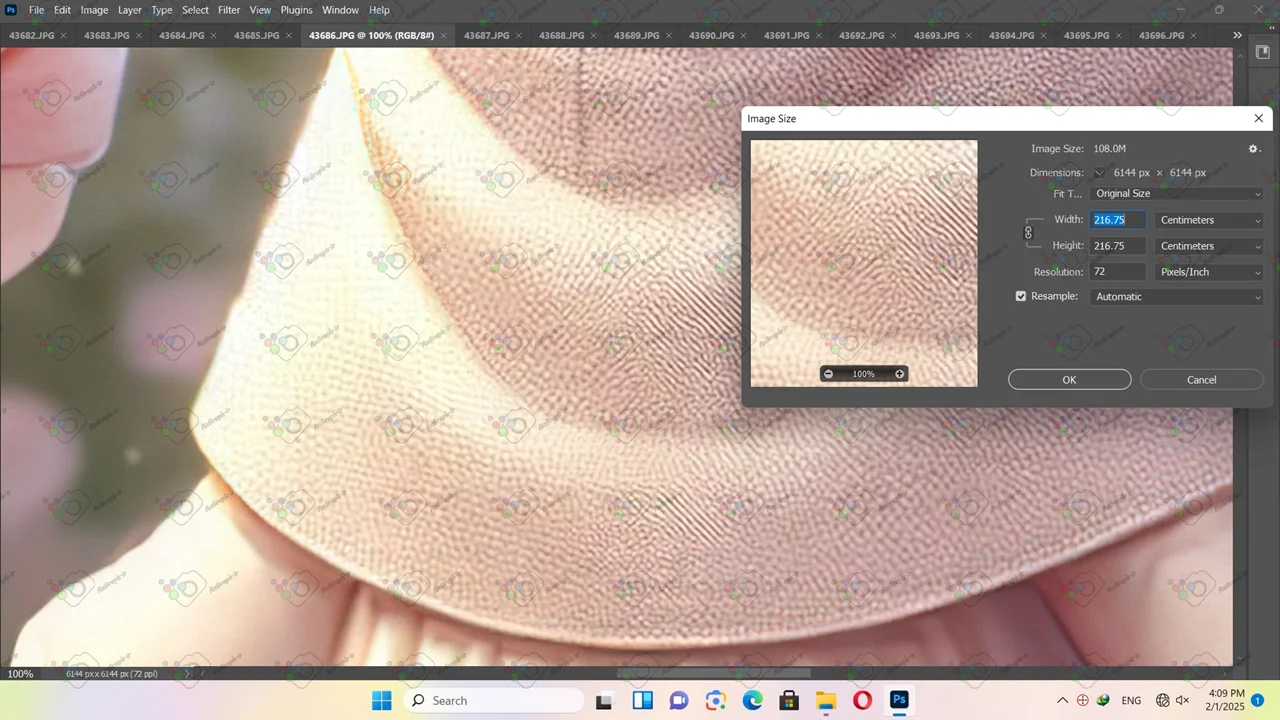Open the collapsed panel icon at right edge
Viewport: 1280px width, 720px height.
1262,52
